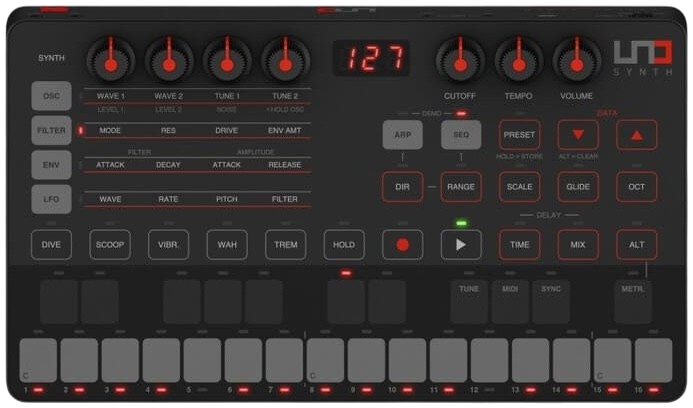Click the ENV AMT parameter label
693x408 pixels.
[x=285, y=130]
